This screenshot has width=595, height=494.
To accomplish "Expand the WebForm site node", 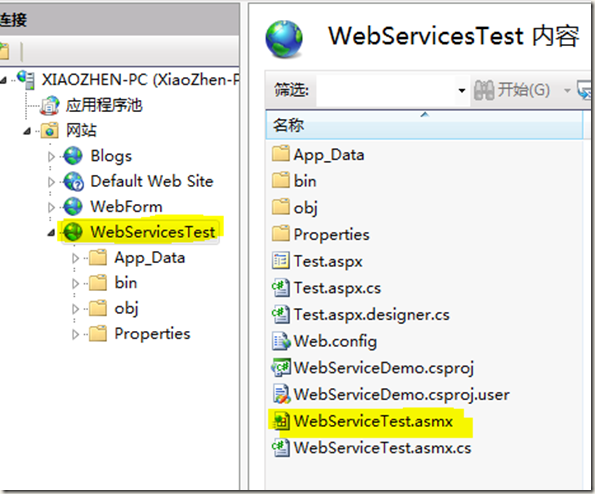I will coord(51,207).
